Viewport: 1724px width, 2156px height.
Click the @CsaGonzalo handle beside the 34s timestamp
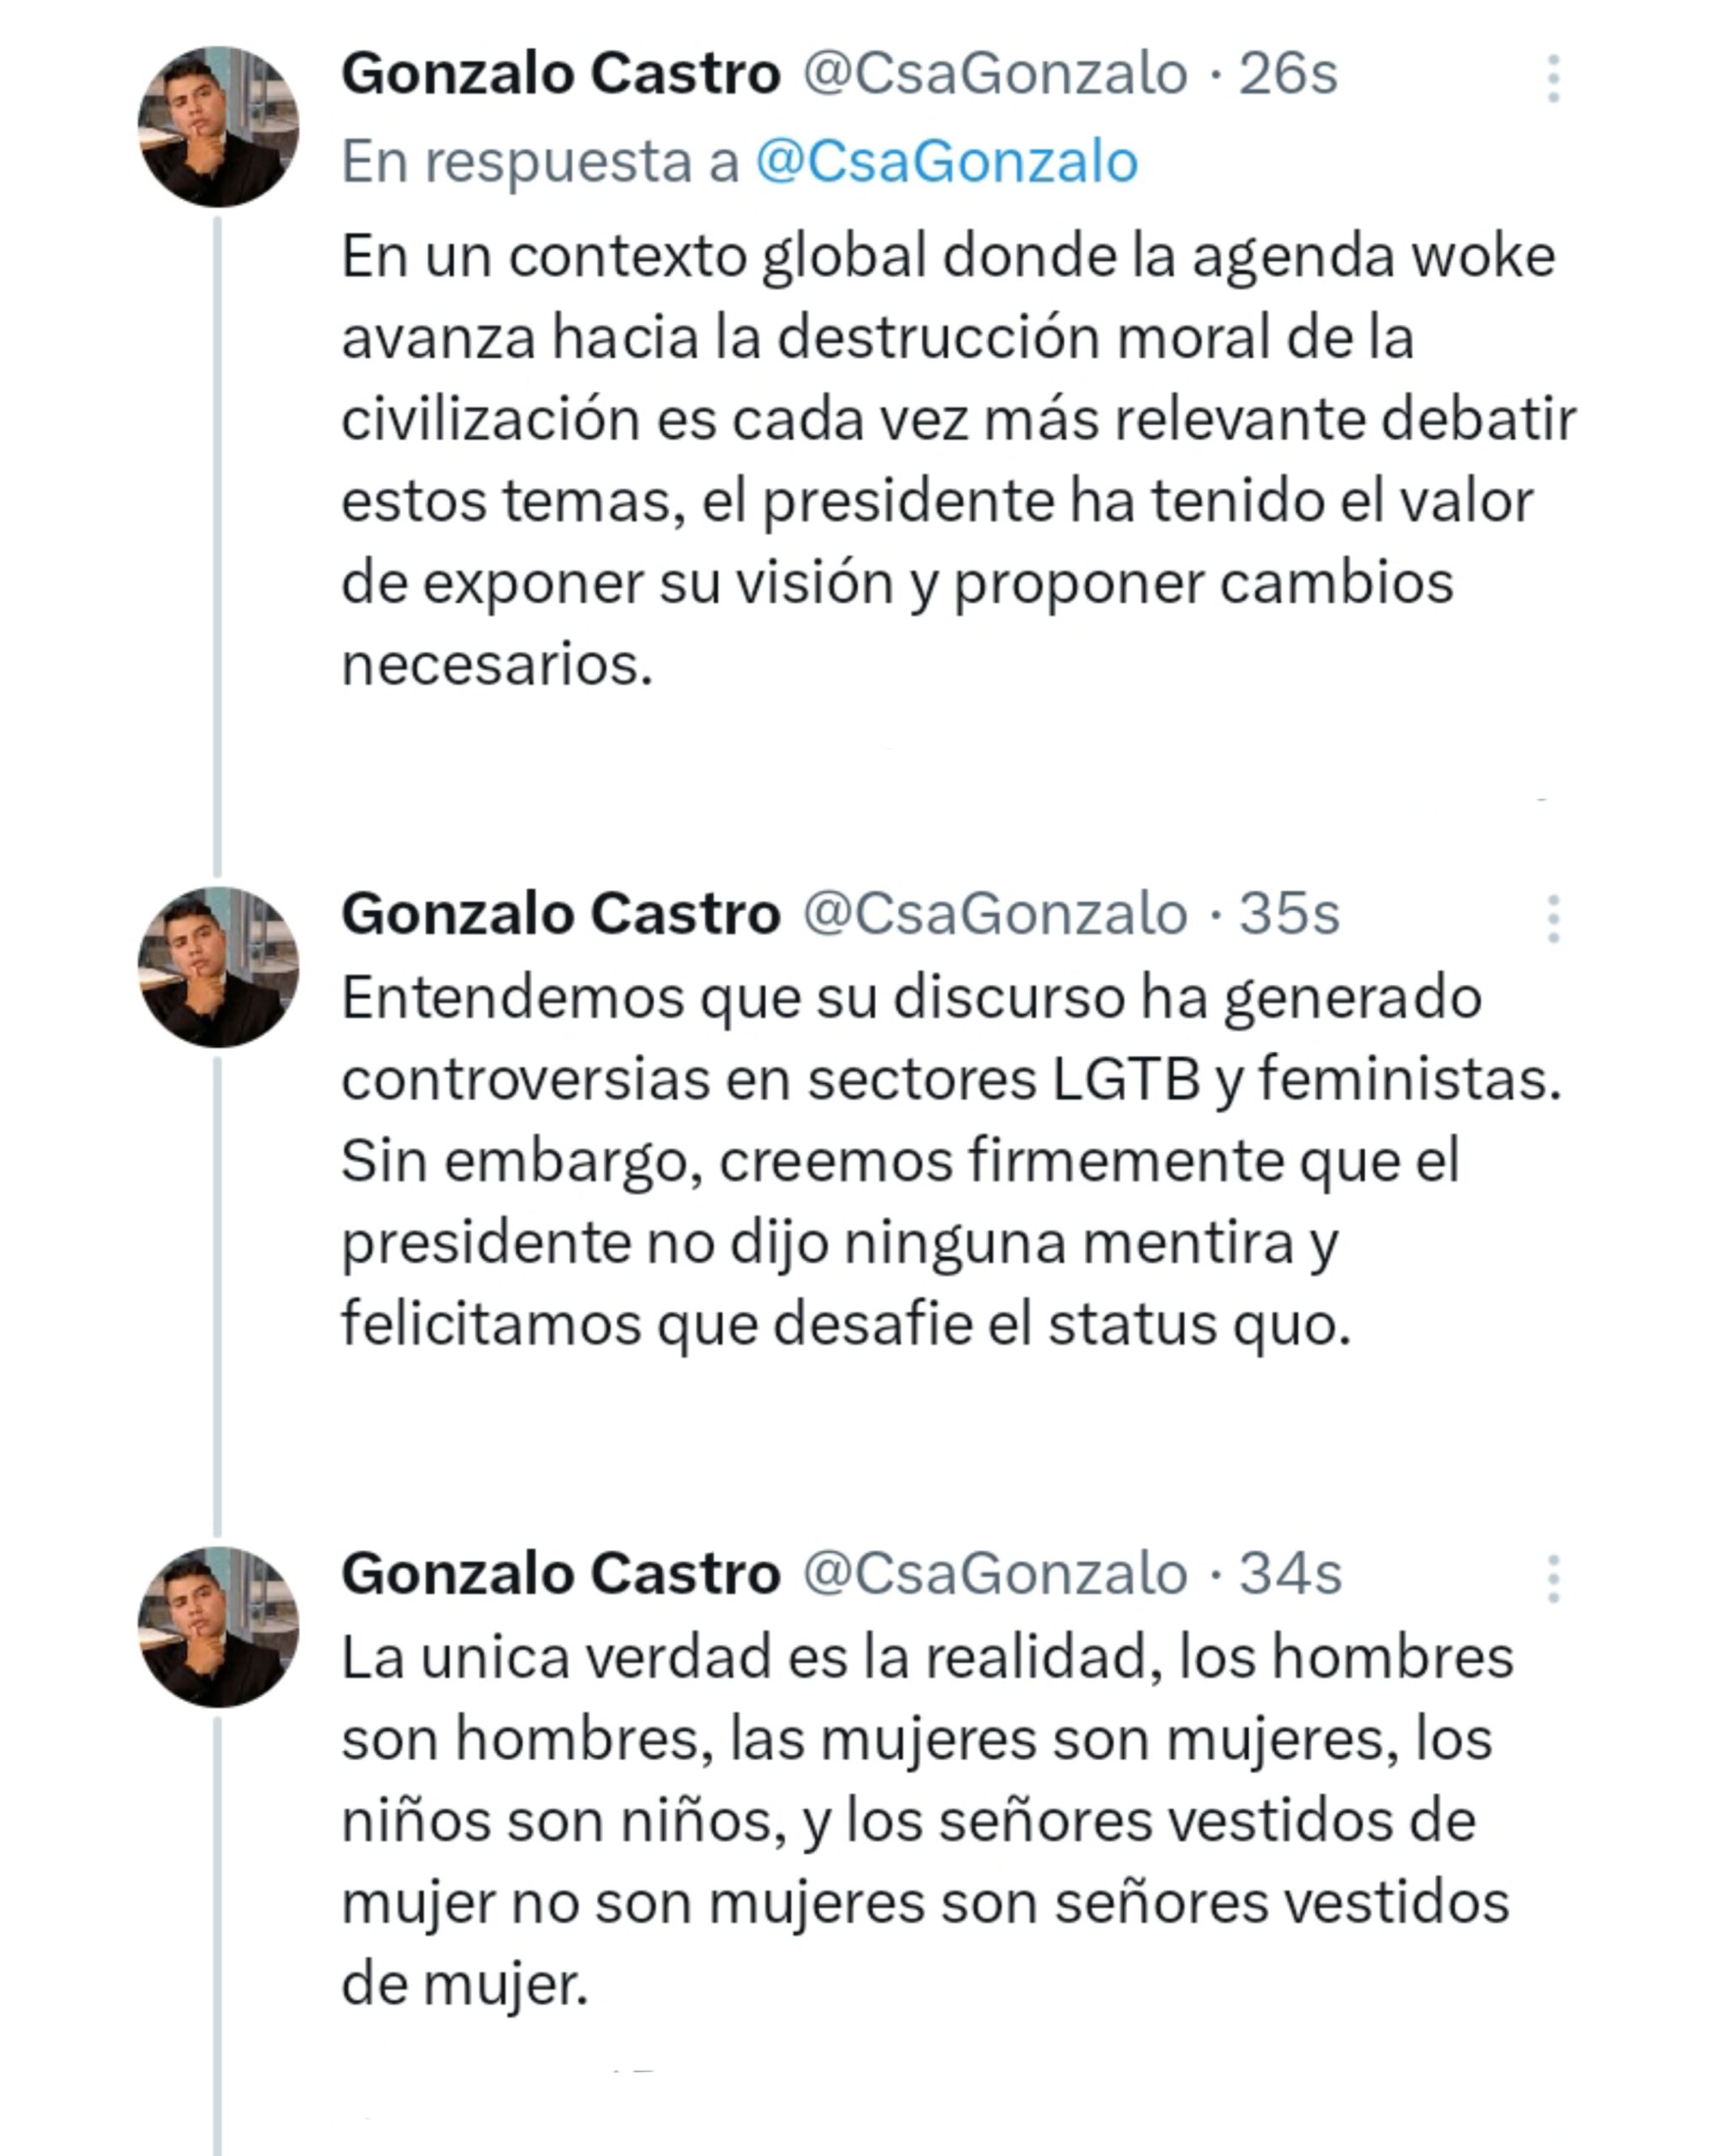pos(995,1574)
